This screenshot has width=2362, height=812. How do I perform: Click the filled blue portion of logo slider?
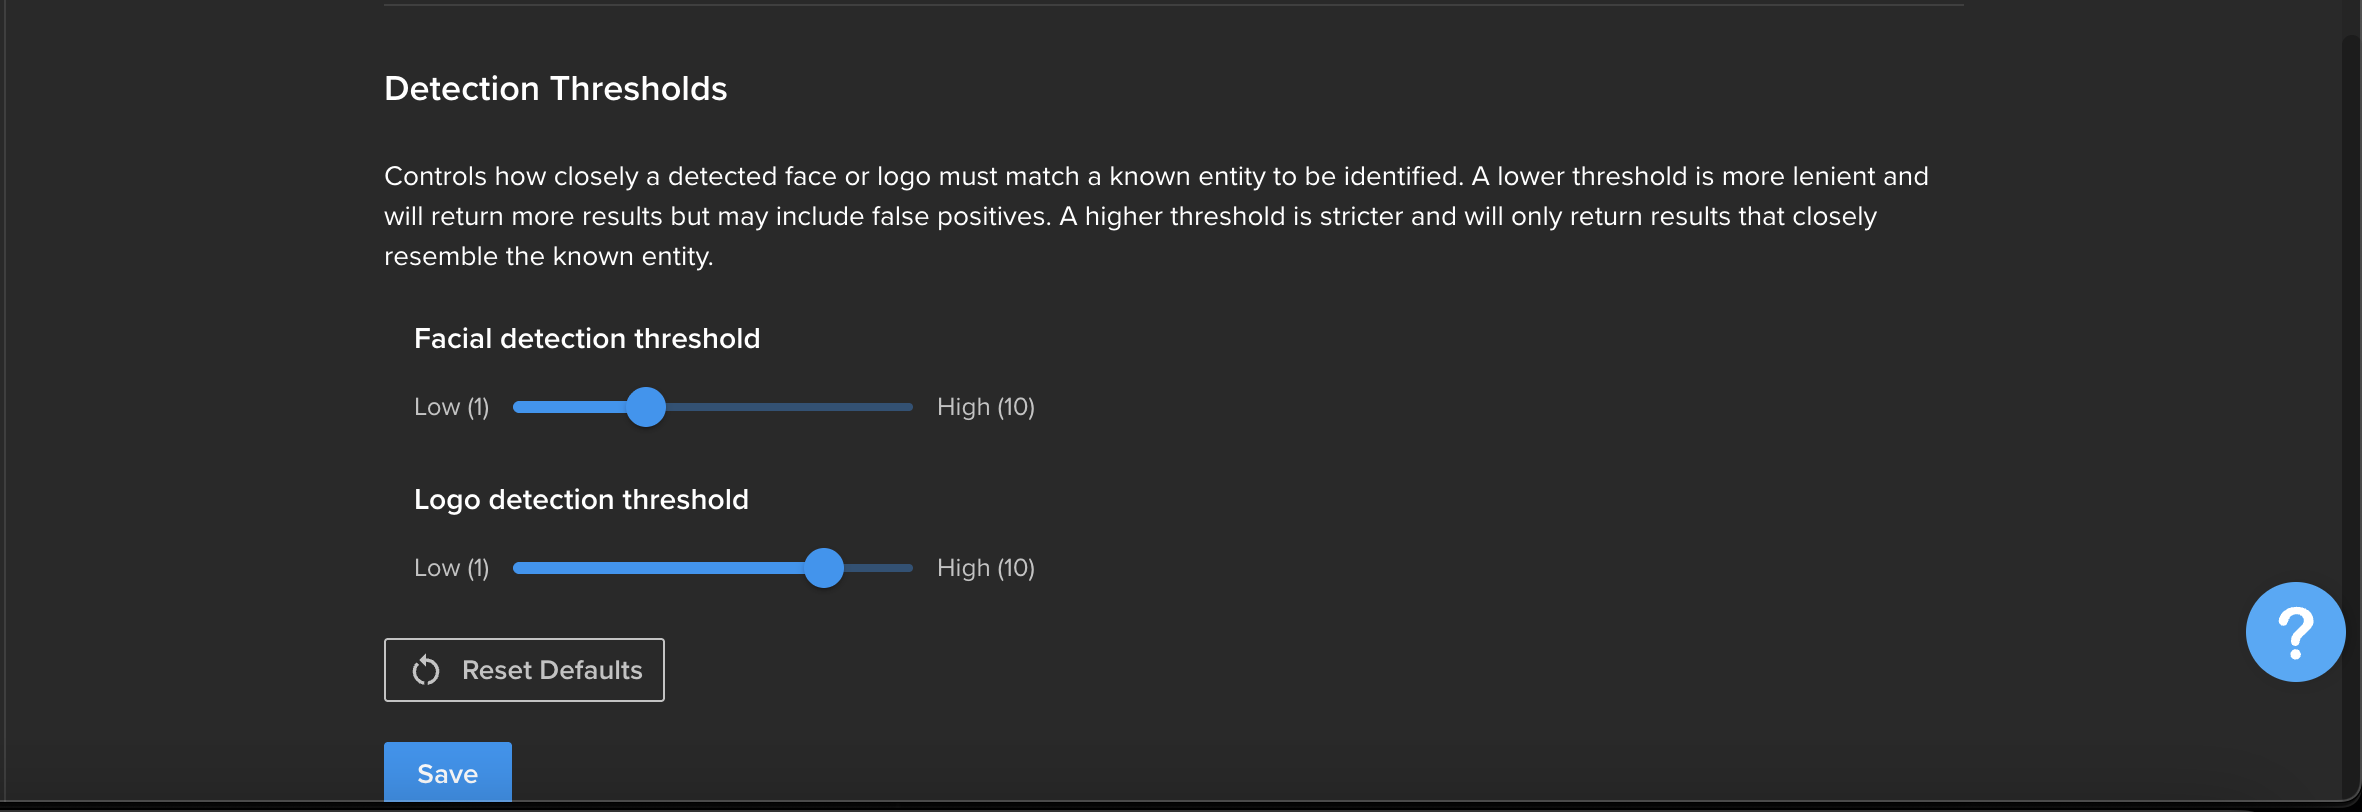659,568
